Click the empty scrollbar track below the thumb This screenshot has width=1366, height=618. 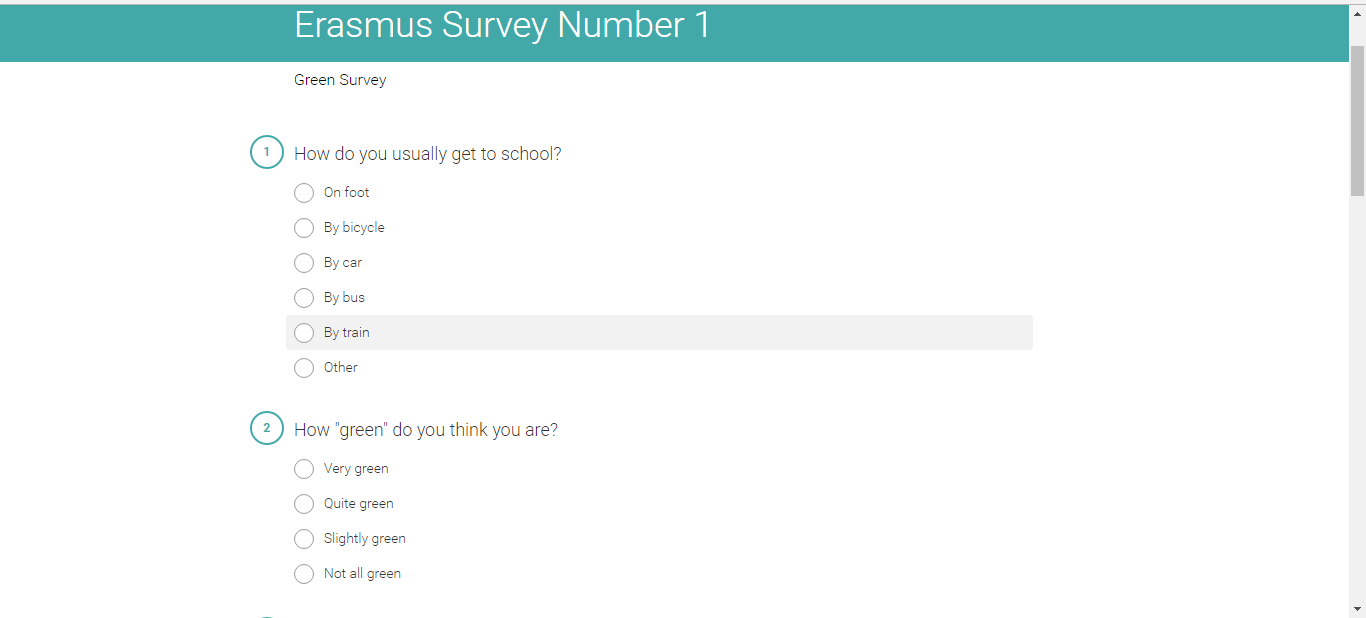point(1357,400)
